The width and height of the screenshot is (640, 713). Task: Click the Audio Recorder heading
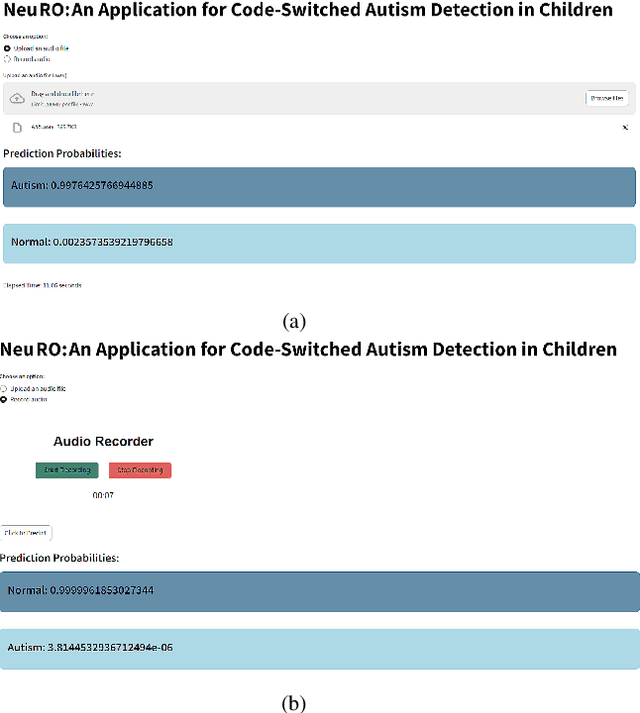click(103, 441)
